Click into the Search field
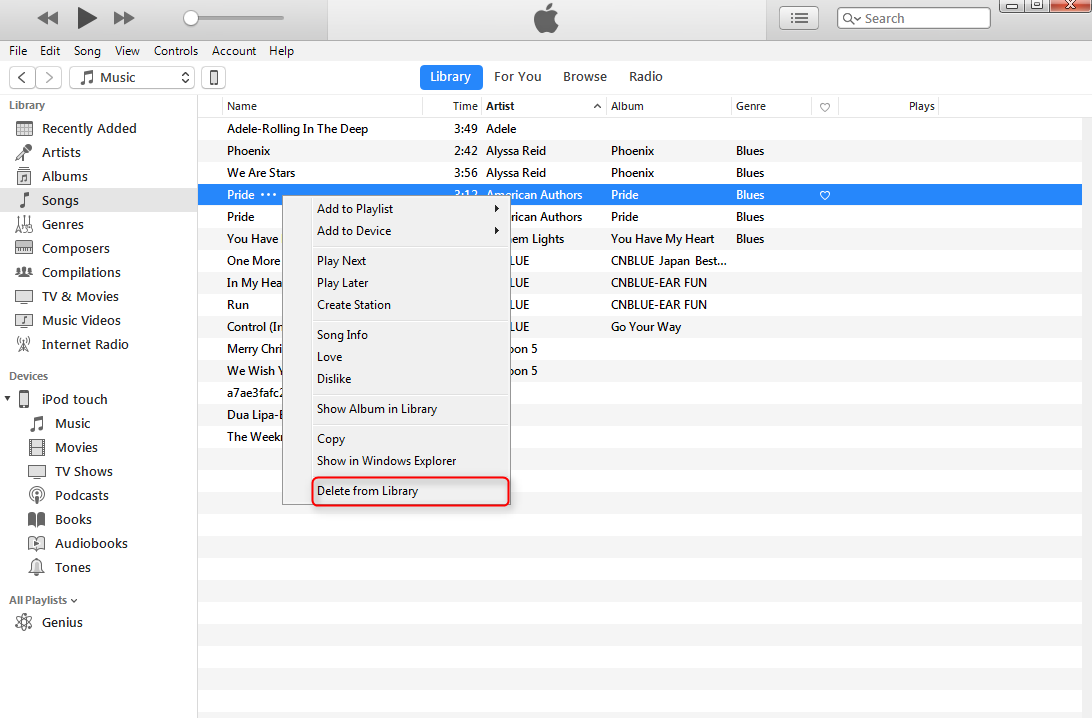 922,18
